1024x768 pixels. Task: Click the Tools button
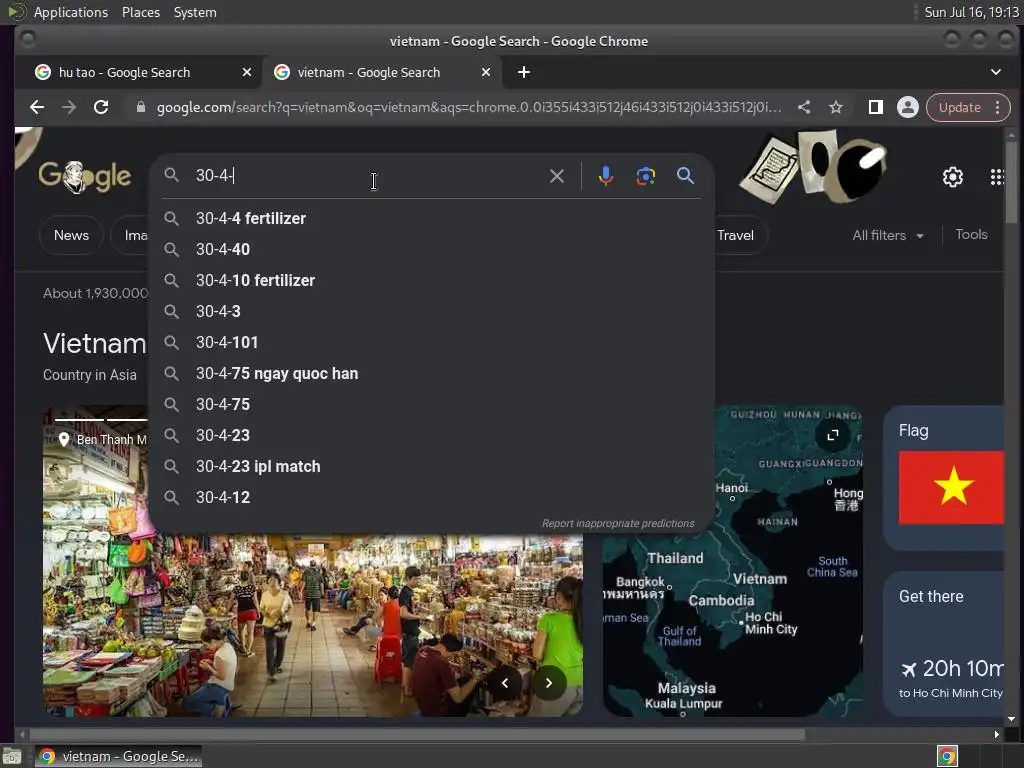pyautogui.click(x=971, y=234)
